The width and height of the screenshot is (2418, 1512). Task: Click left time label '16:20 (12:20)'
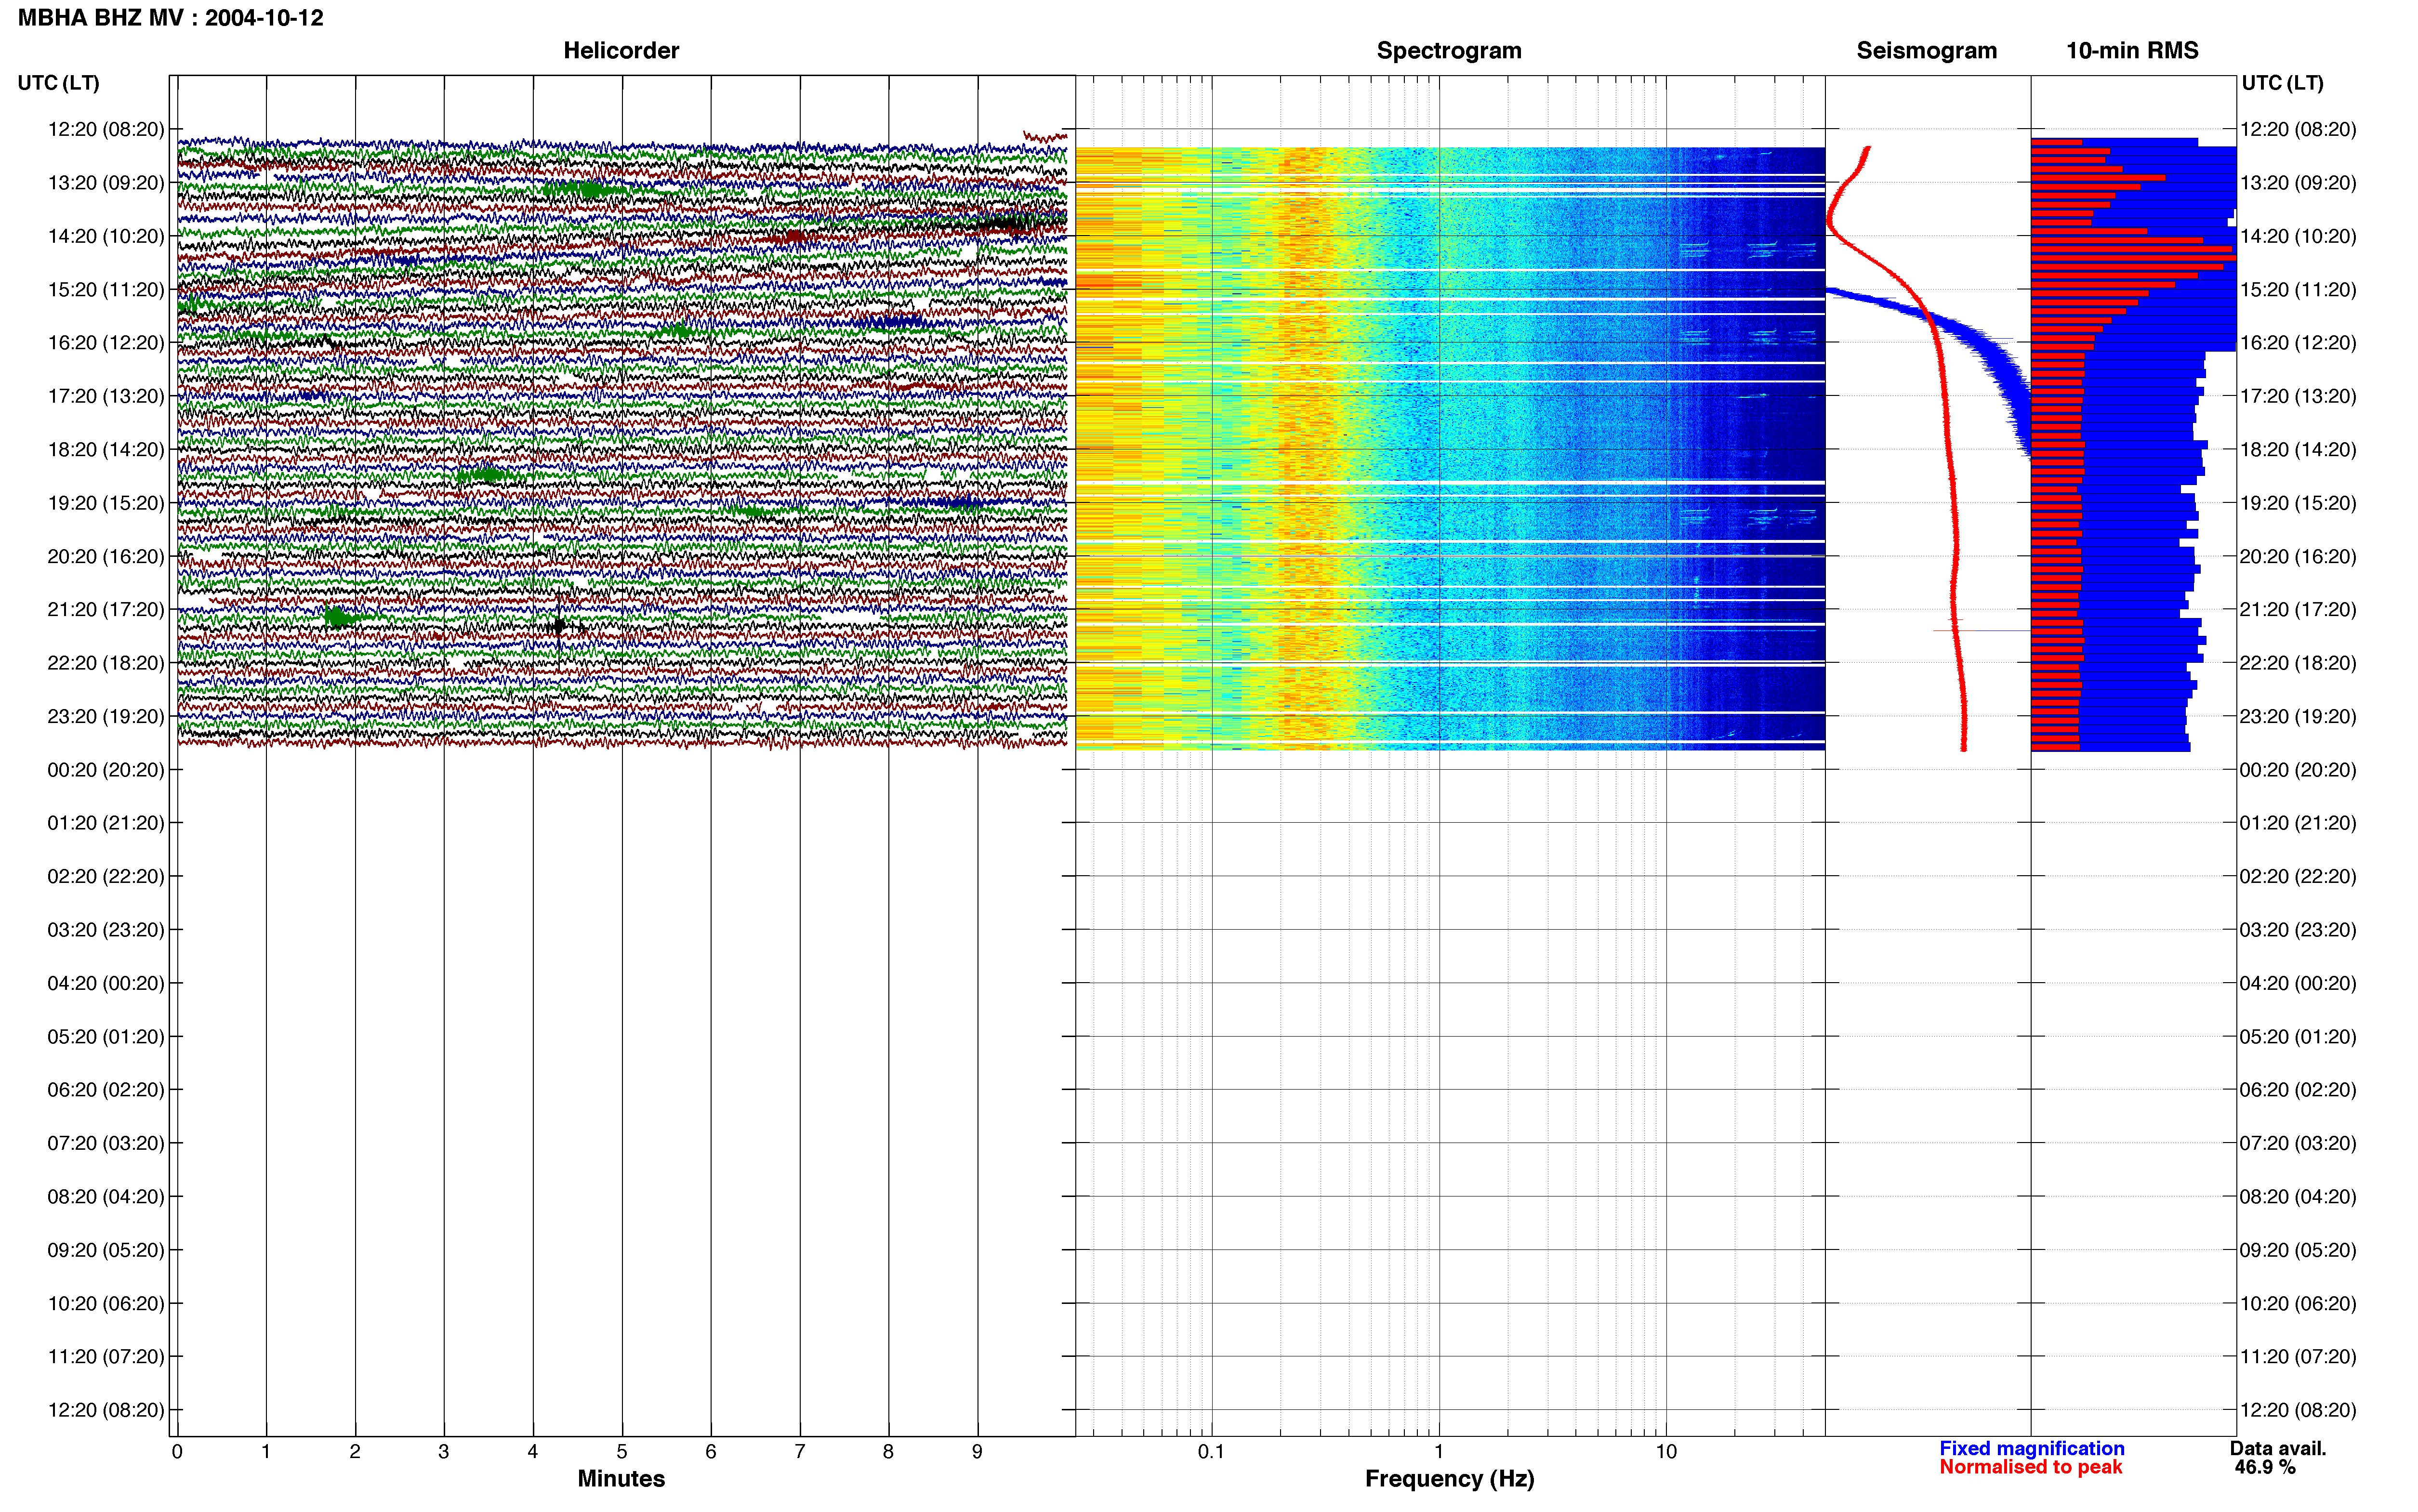[x=106, y=343]
